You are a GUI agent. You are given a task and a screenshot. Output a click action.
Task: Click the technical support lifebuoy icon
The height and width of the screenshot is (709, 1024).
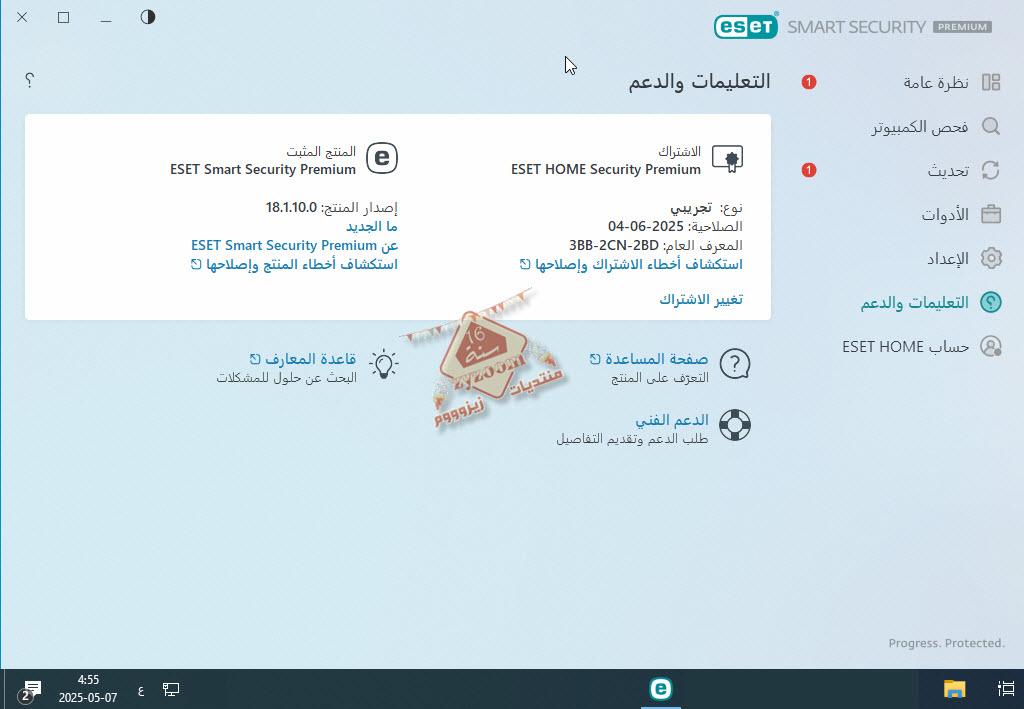click(735, 425)
